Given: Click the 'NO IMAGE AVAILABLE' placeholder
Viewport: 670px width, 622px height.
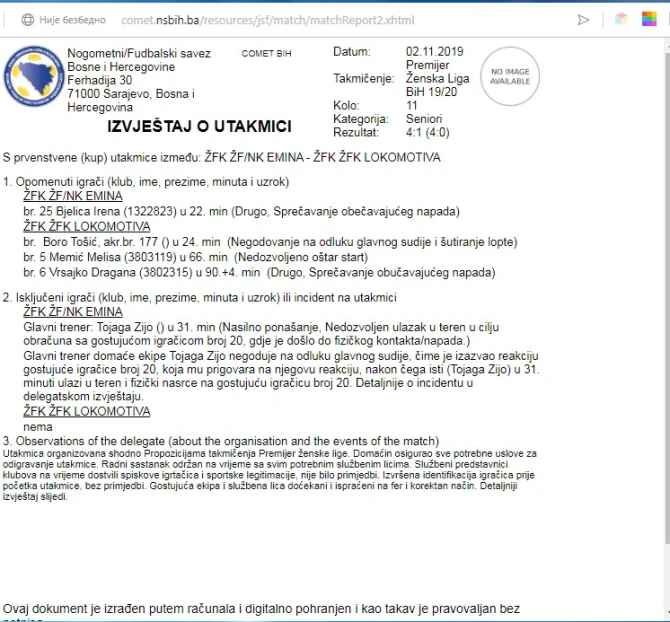Looking at the screenshot, I should coord(510,76).
